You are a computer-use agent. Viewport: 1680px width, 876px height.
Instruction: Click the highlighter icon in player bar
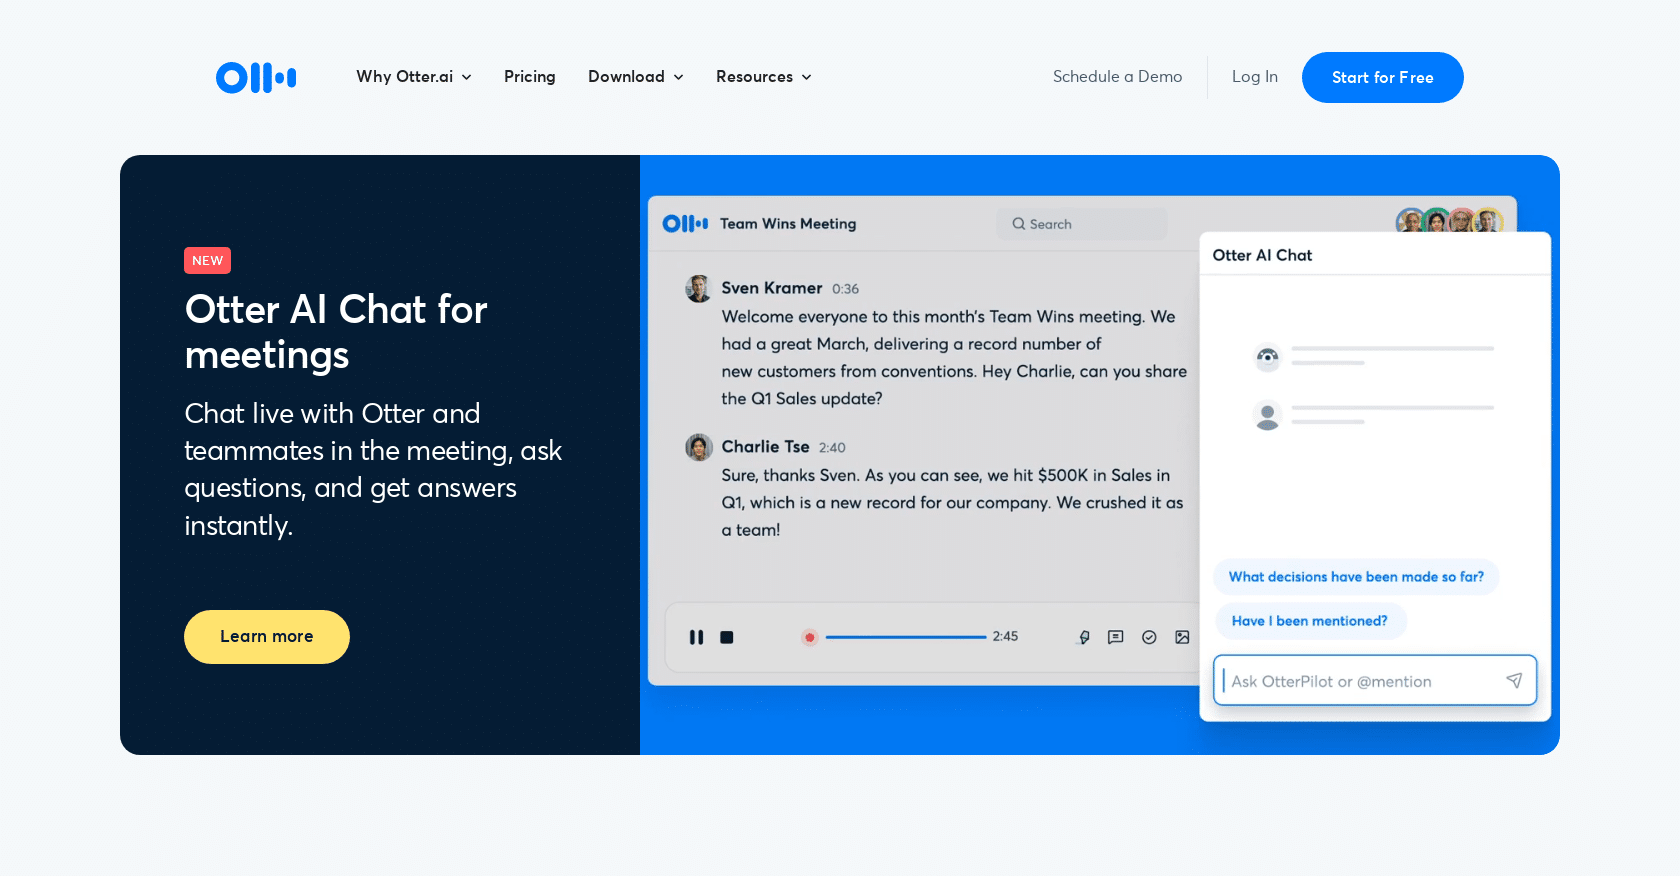coord(1084,637)
